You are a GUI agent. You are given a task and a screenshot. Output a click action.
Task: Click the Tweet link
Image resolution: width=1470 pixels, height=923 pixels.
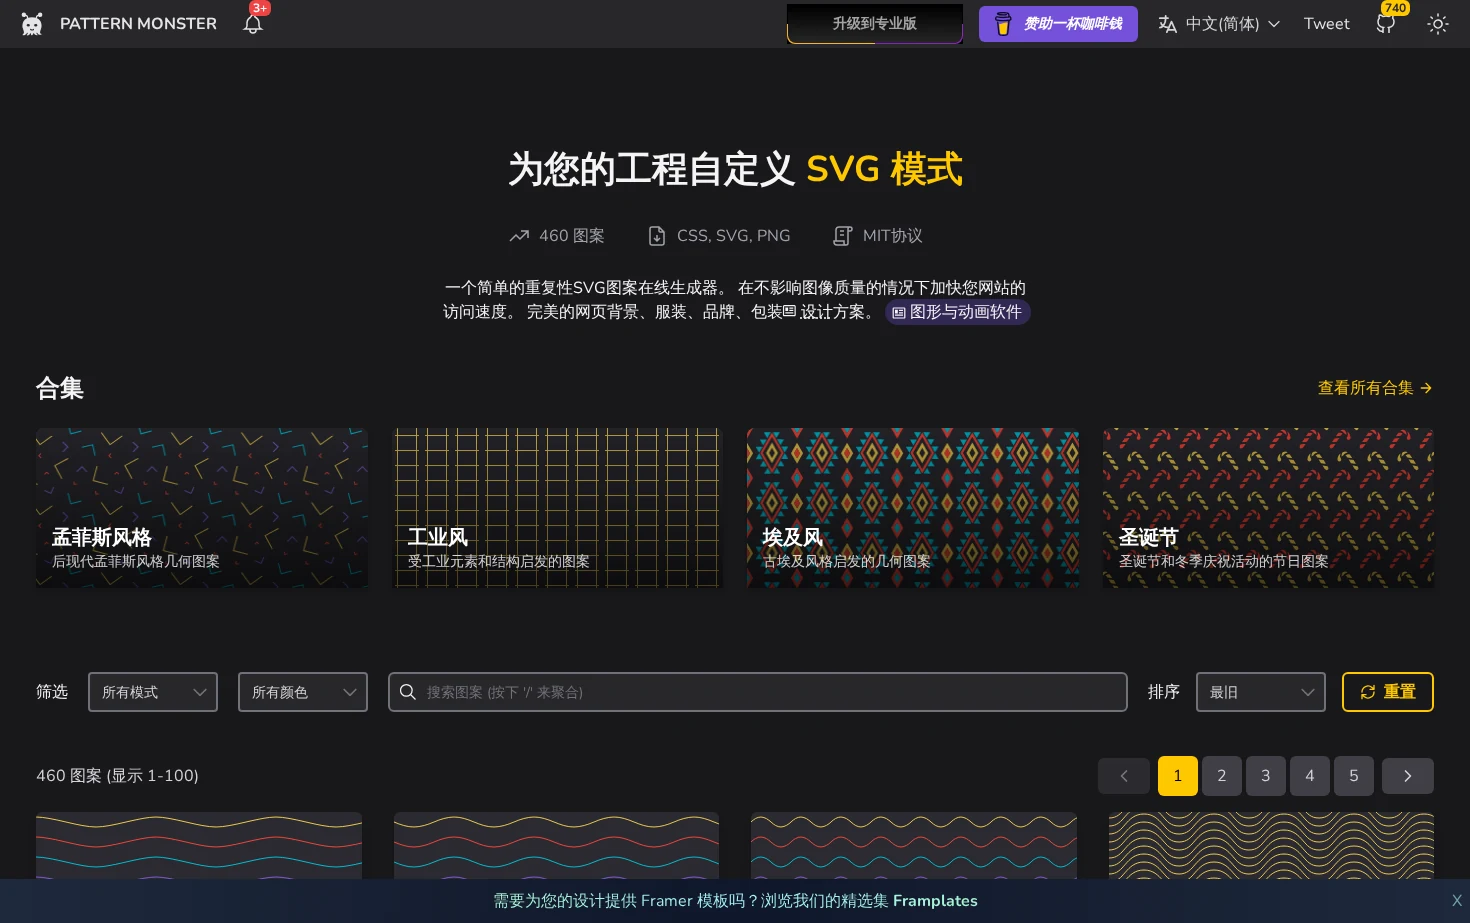click(1326, 24)
